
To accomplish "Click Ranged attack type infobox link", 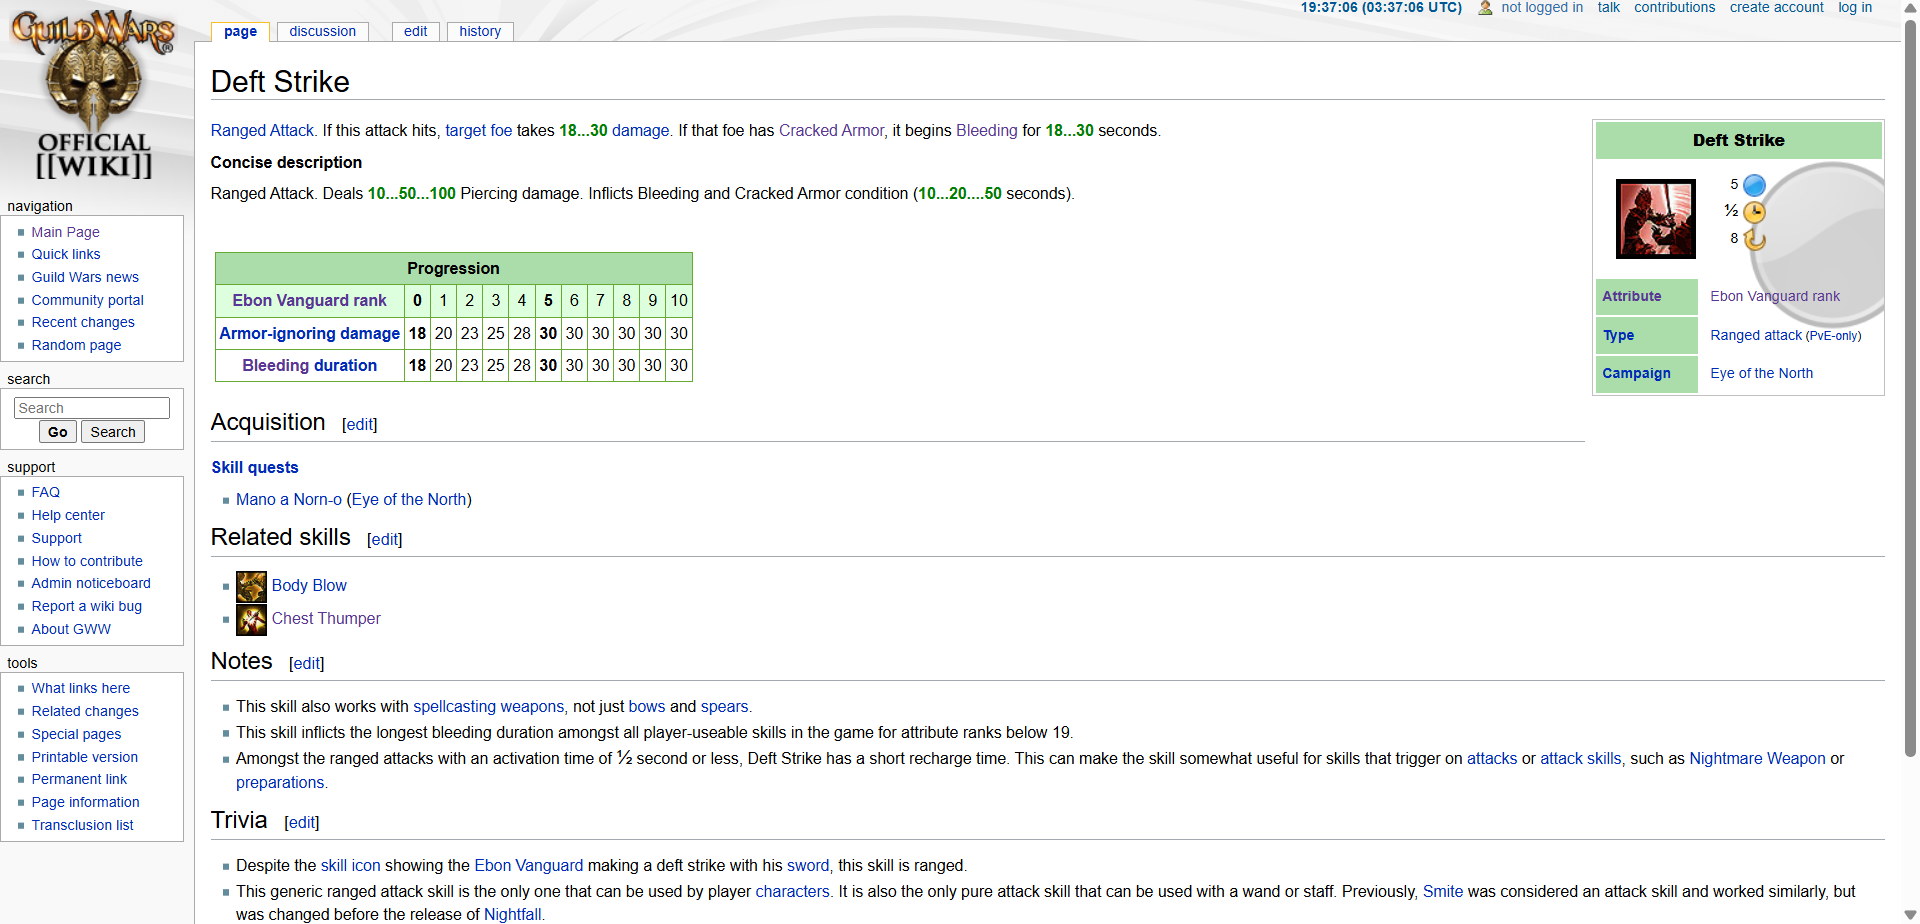I will tap(1756, 335).
